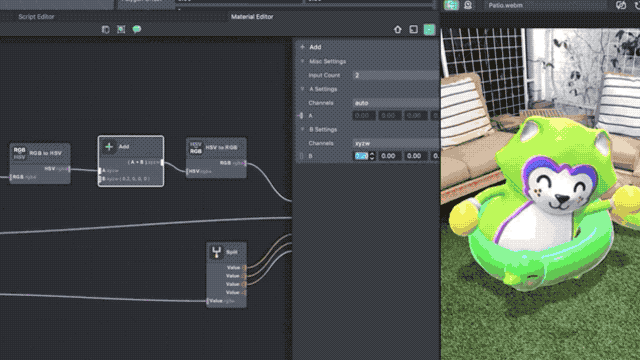Click the A second value field
Screen dimensions: 640x360
[x=390, y=116]
